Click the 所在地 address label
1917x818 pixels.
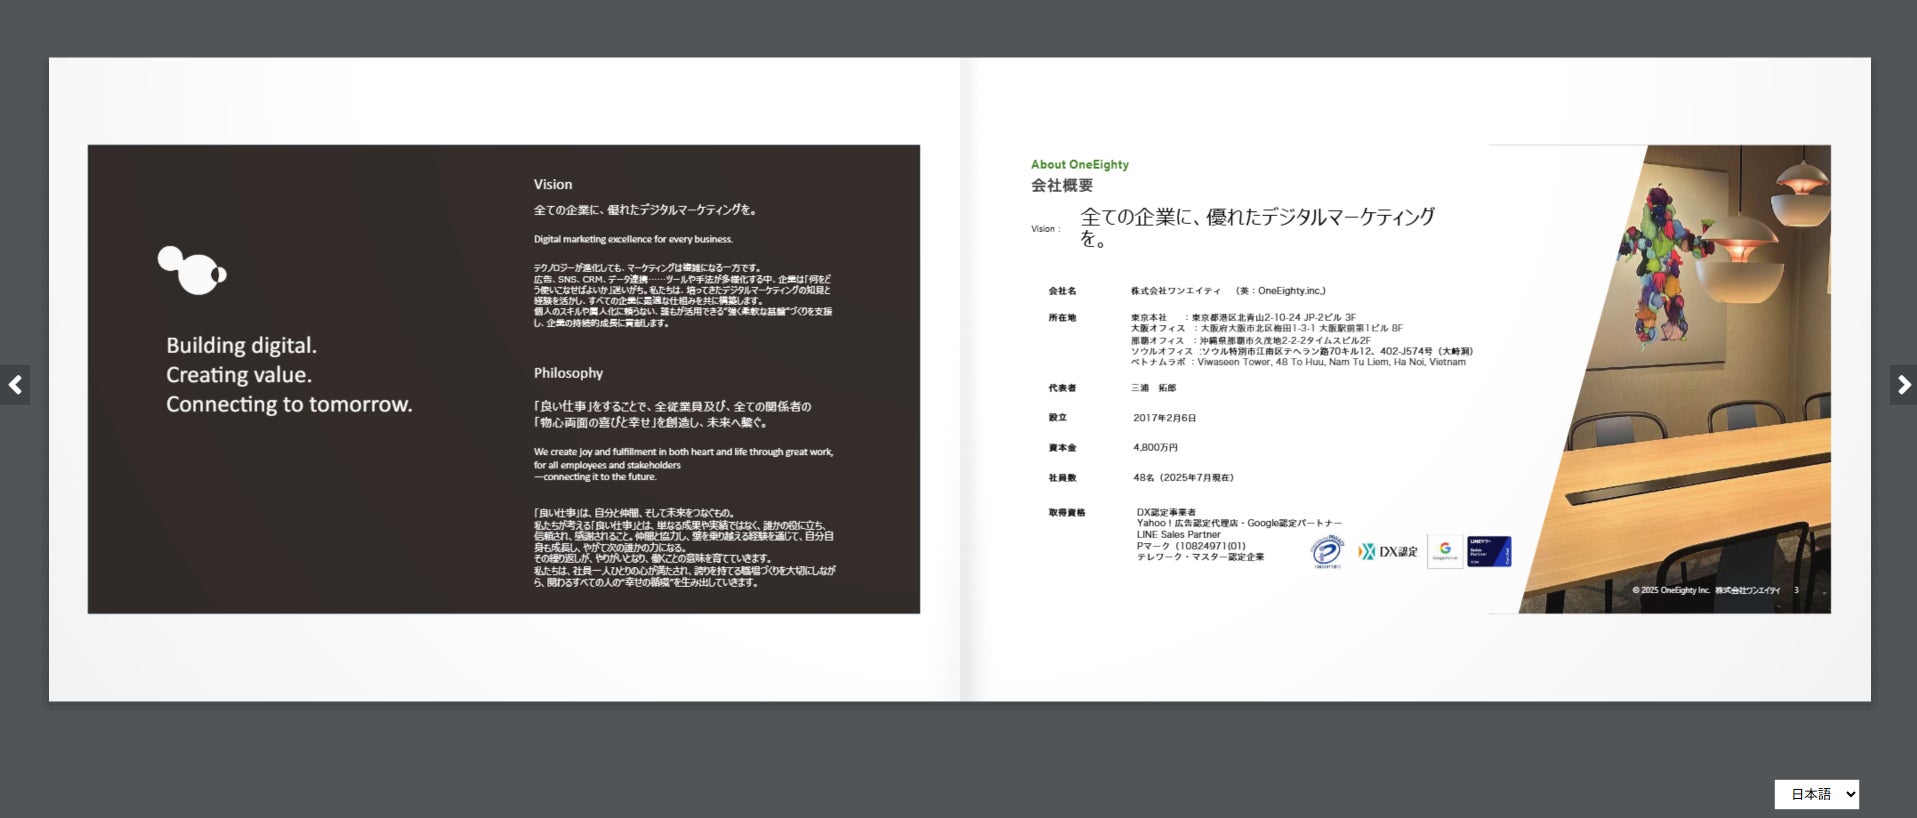pyautogui.click(x=1062, y=318)
